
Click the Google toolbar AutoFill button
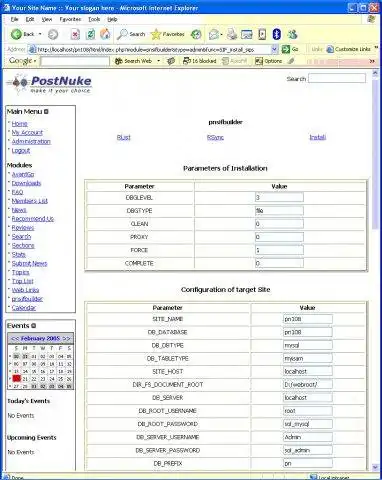pyautogui.click(x=235, y=61)
